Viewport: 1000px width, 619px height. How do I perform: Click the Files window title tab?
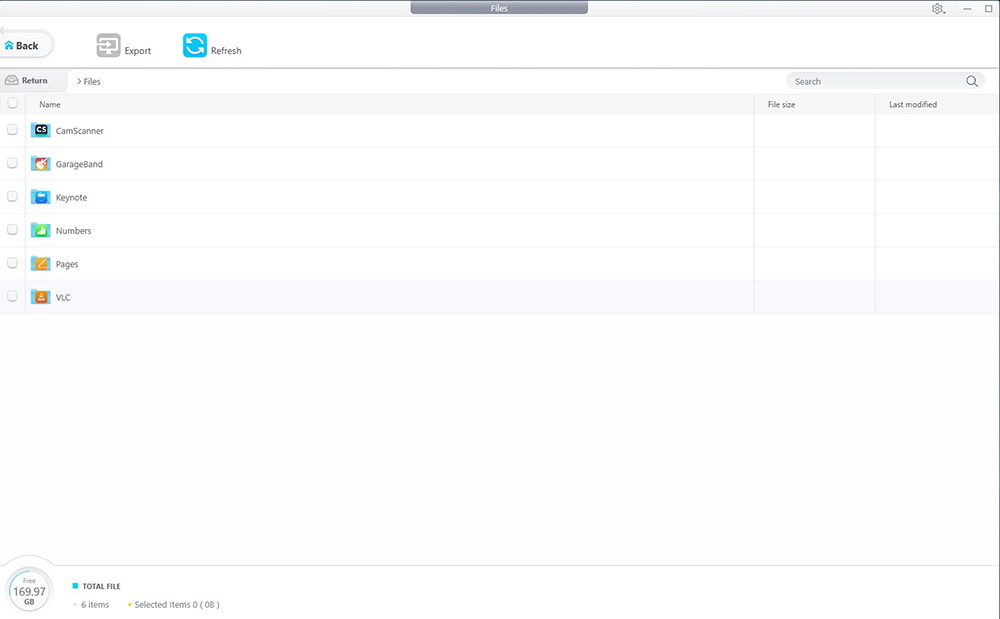click(499, 8)
